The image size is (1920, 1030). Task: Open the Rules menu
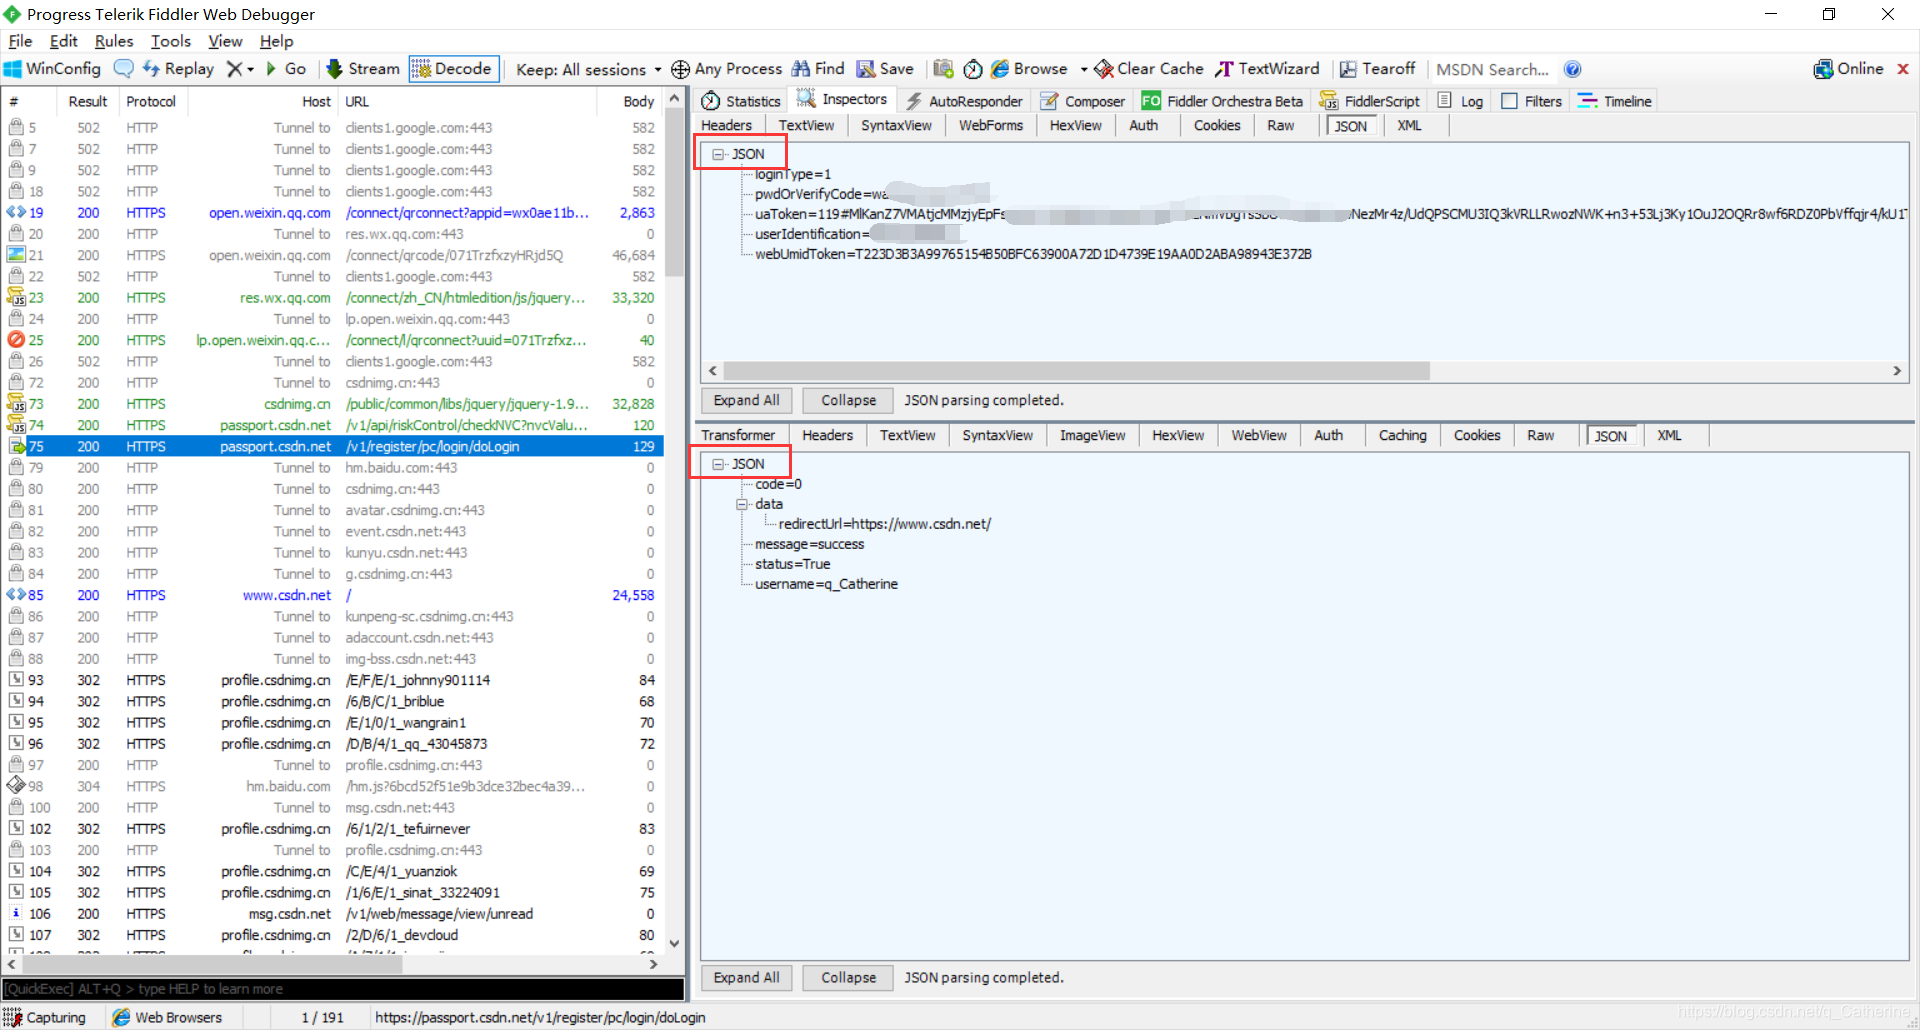pyautogui.click(x=114, y=41)
